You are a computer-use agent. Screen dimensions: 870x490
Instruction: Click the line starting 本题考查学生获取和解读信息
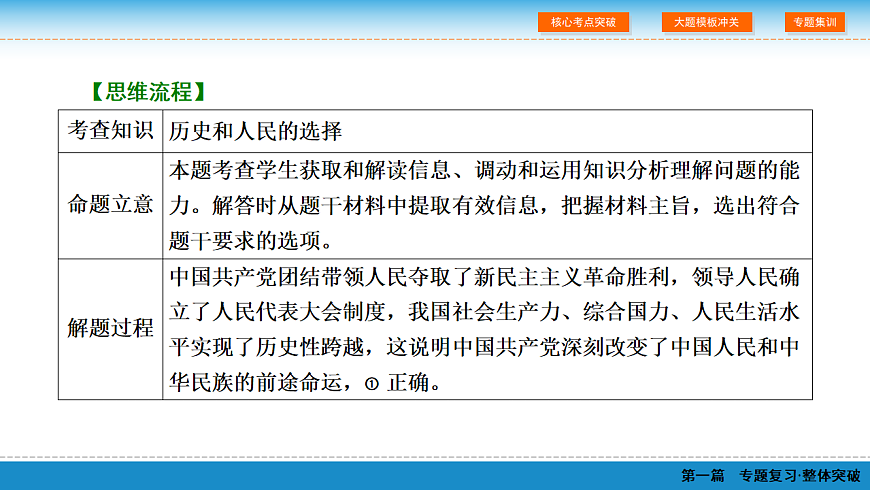pos(484,170)
